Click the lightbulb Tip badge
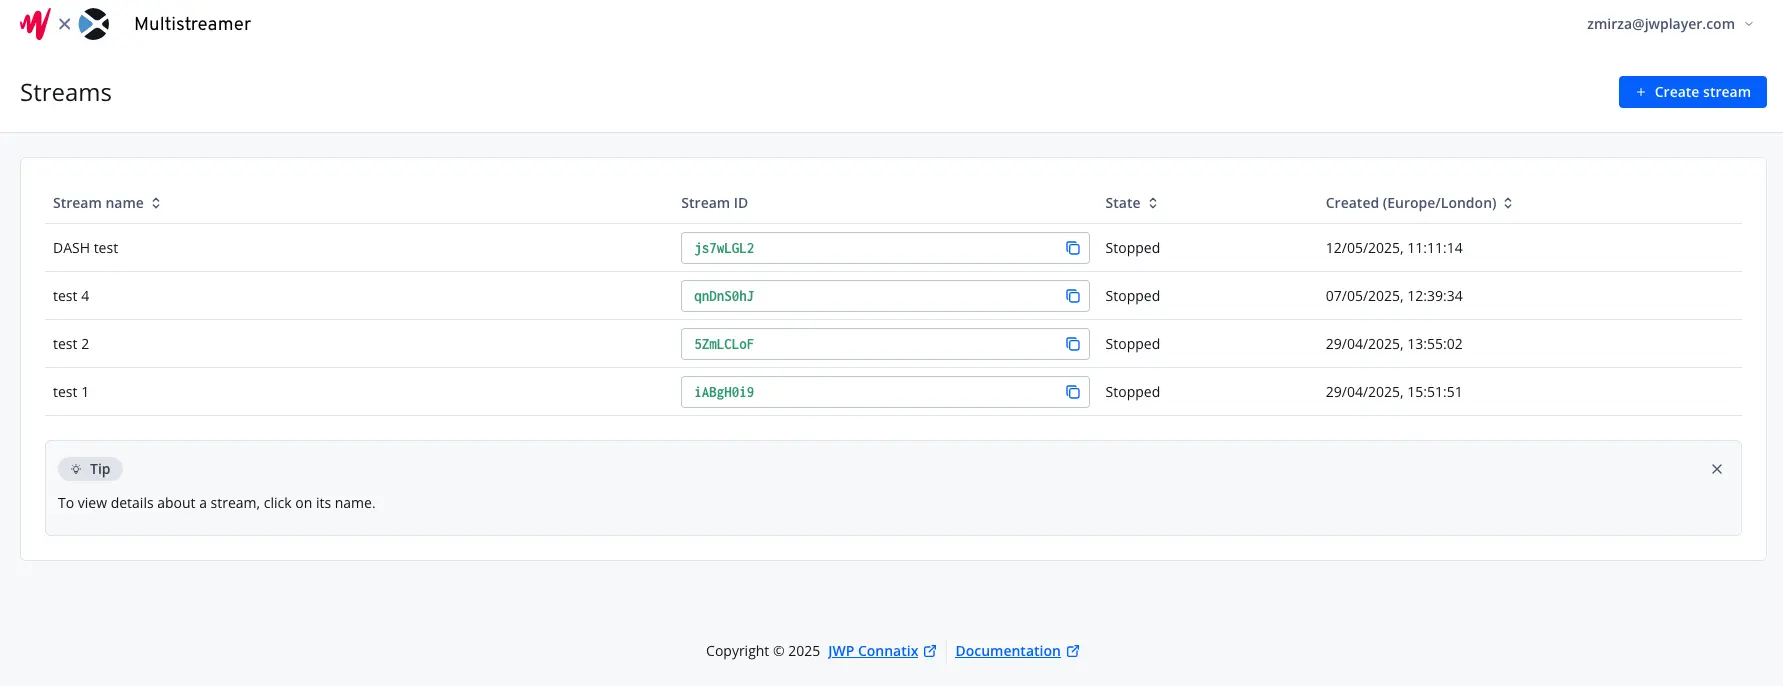This screenshot has width=1783, height=686. [x=90, y=469]
